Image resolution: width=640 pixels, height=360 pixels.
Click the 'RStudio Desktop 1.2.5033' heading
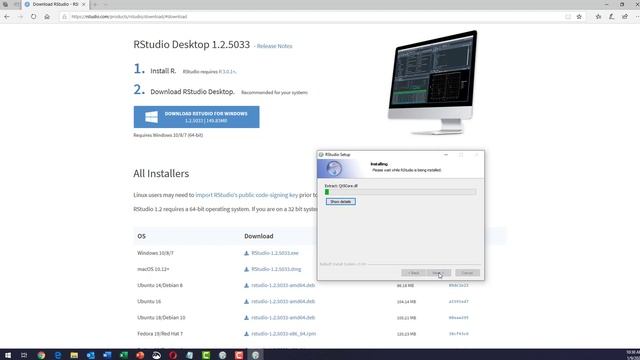191,44
